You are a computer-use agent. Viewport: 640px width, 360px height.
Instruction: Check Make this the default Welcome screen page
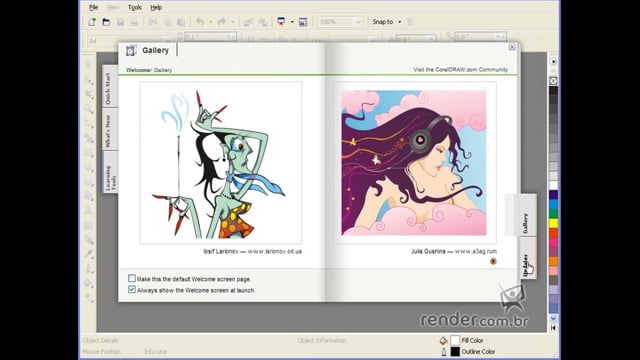coord(132,278)
